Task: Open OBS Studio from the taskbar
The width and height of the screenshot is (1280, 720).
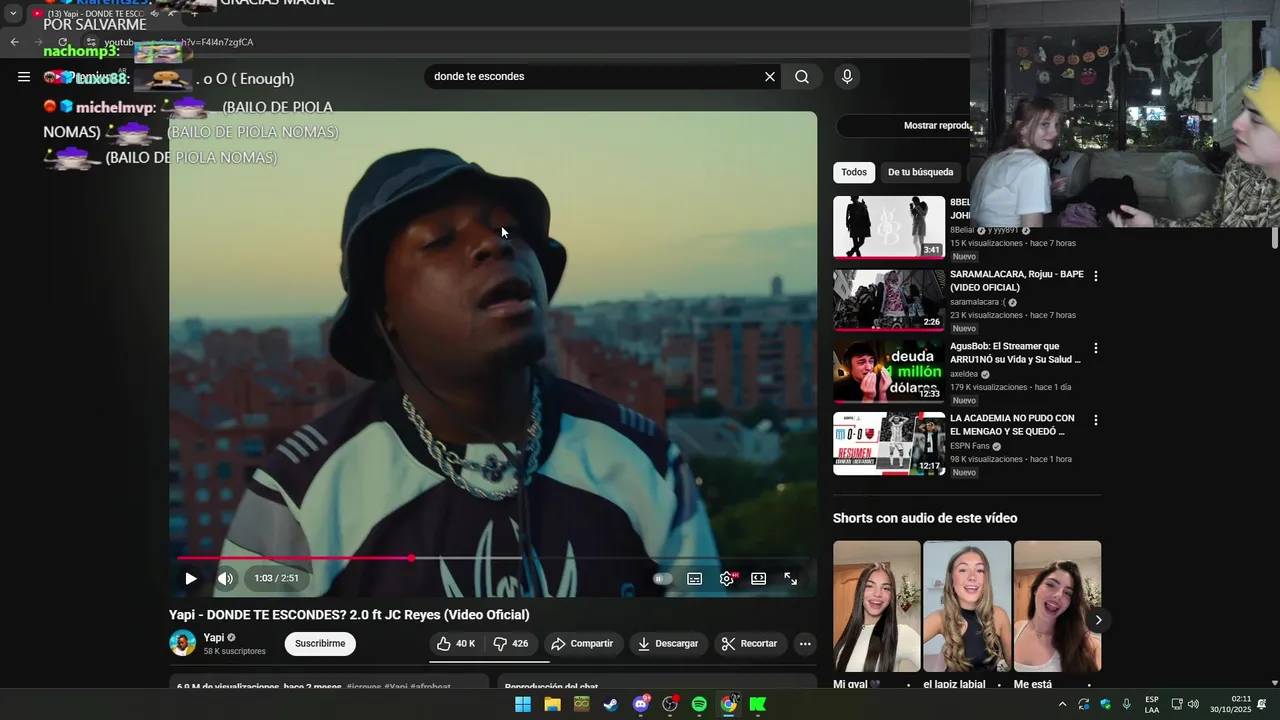Action: (x=670, y=704)
